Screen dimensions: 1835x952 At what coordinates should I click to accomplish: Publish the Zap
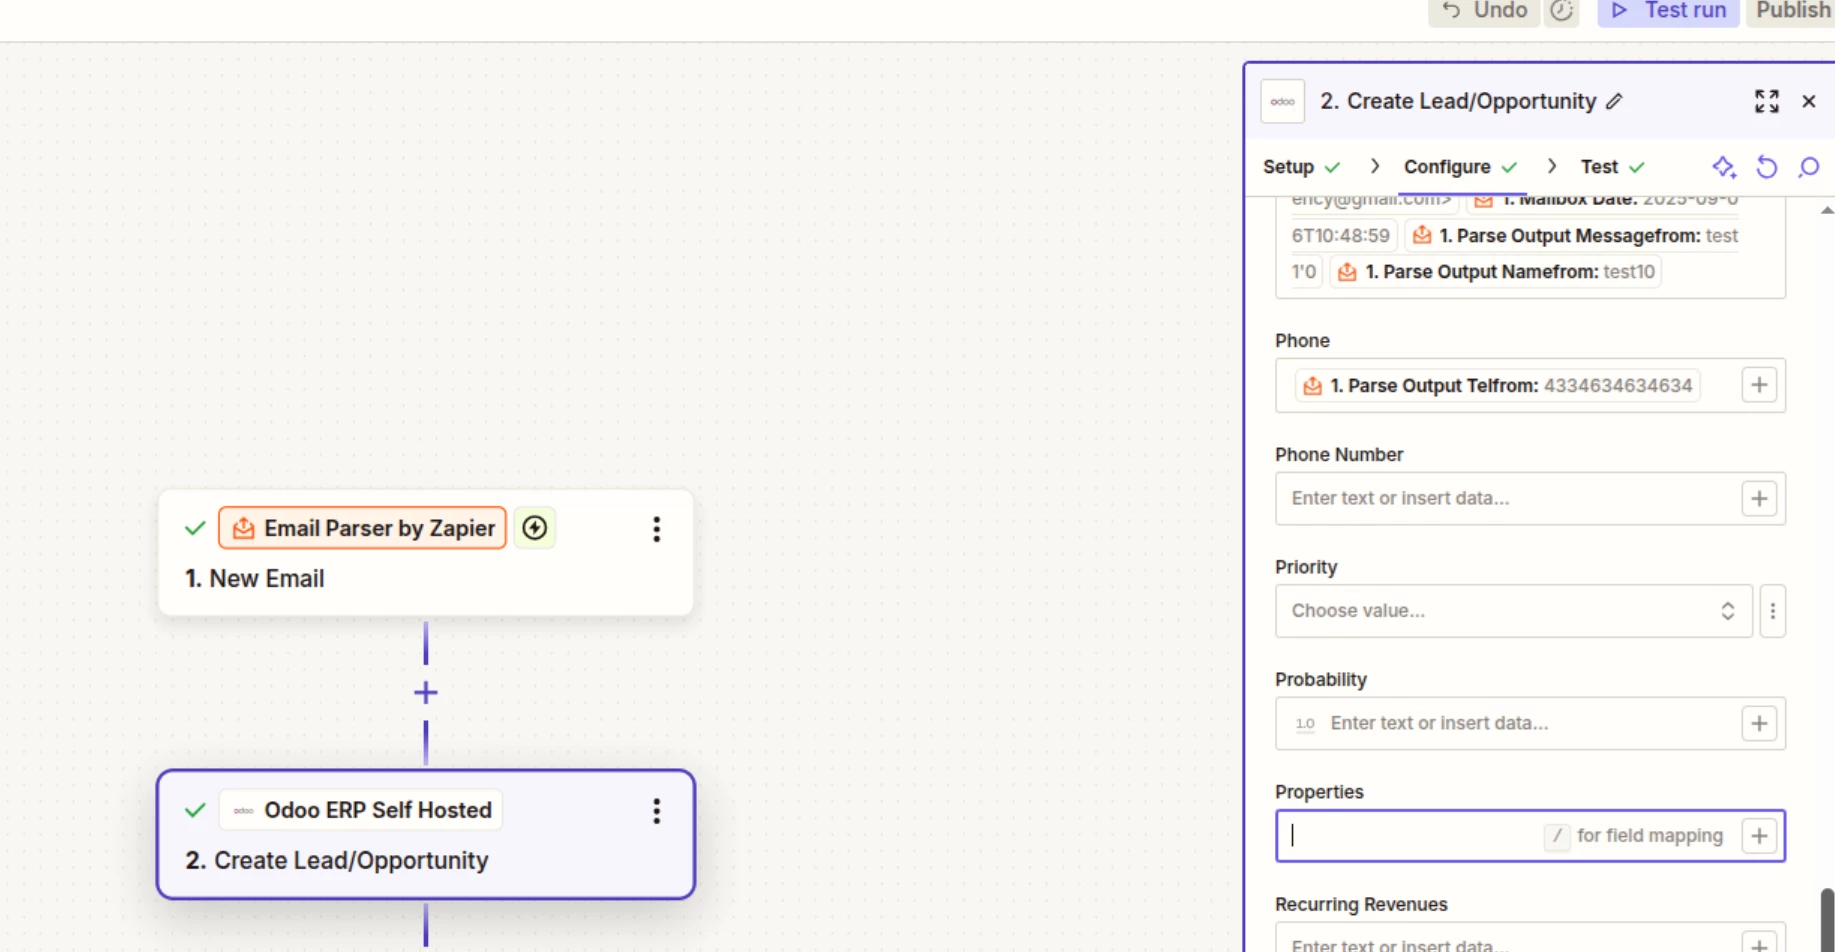point(1791,11)
